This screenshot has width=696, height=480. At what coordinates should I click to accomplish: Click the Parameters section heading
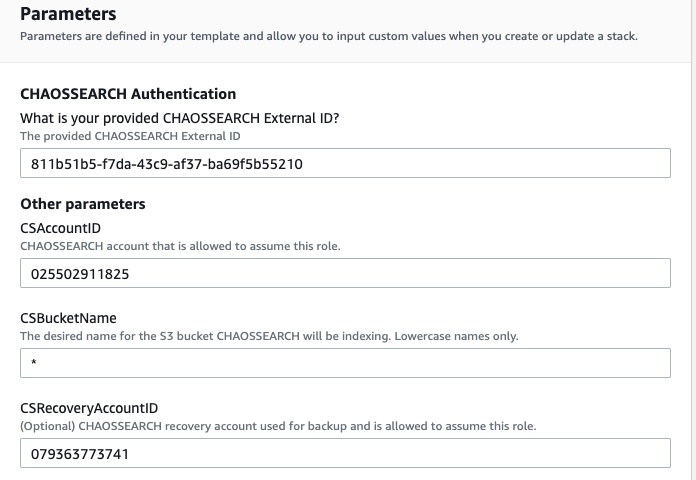coord(68,14)
